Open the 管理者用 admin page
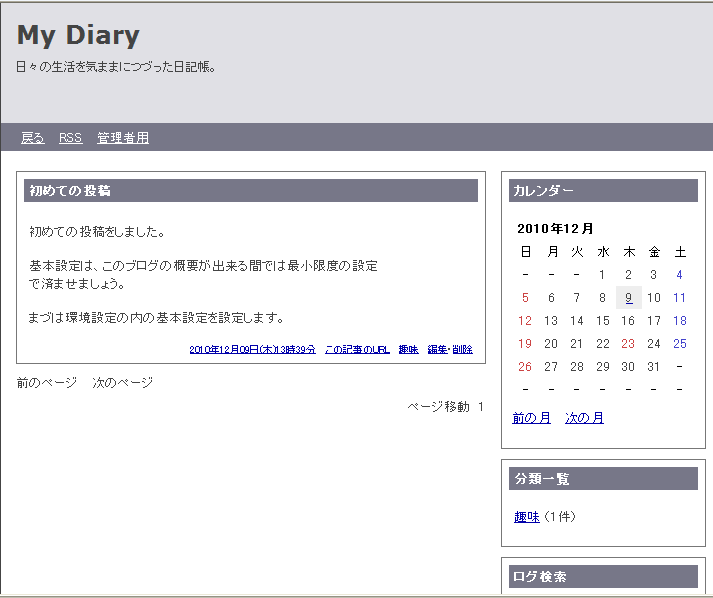 point(123,138)
